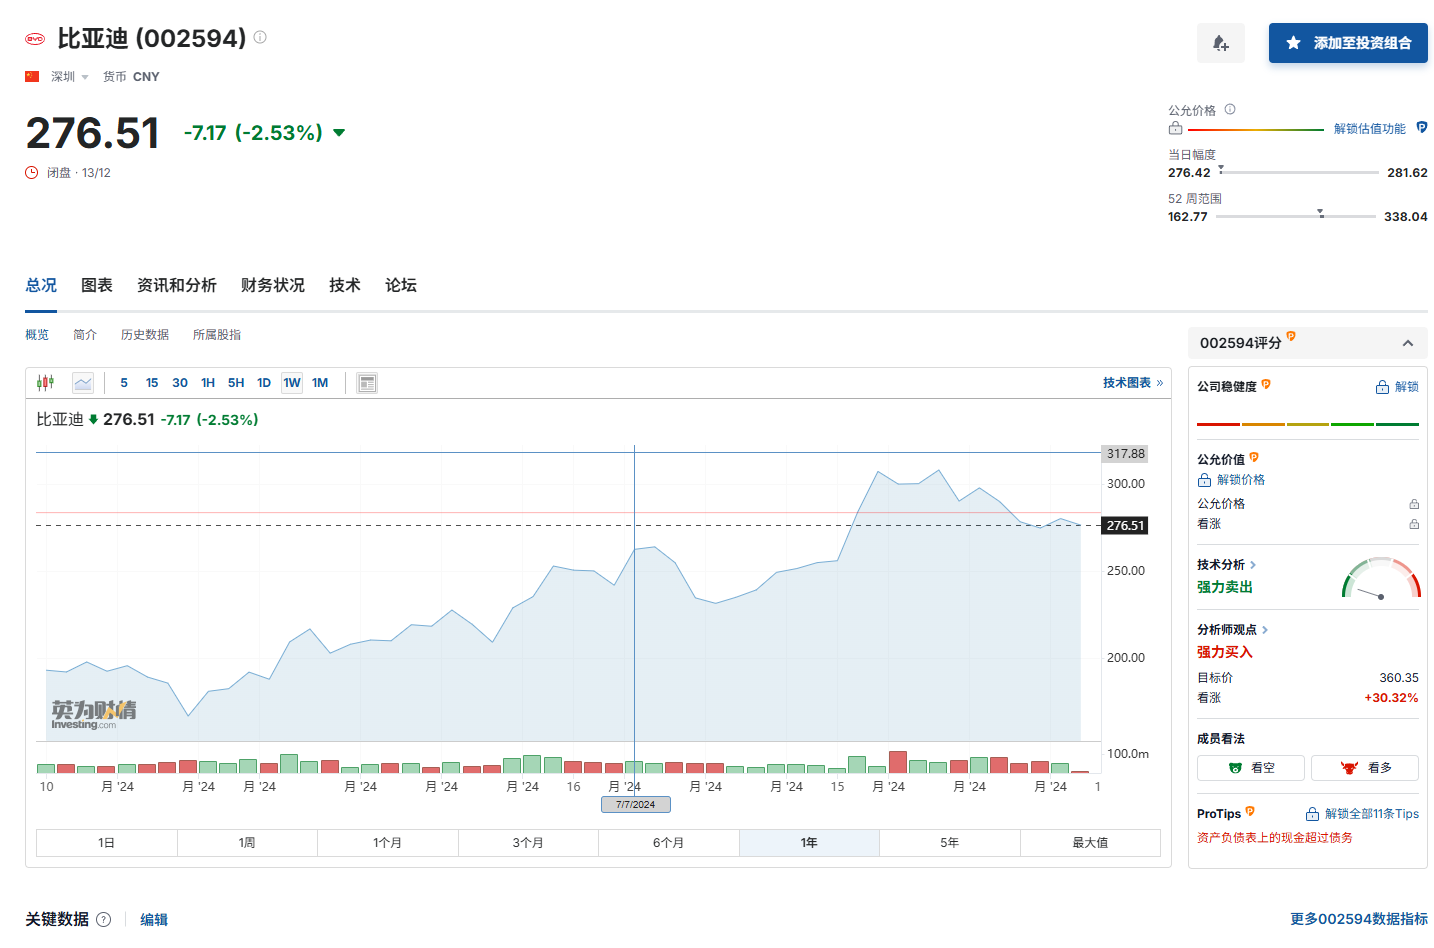Click 解锁价格 link
Viewport: 1434px width, 948px height.
point(1231,480)
